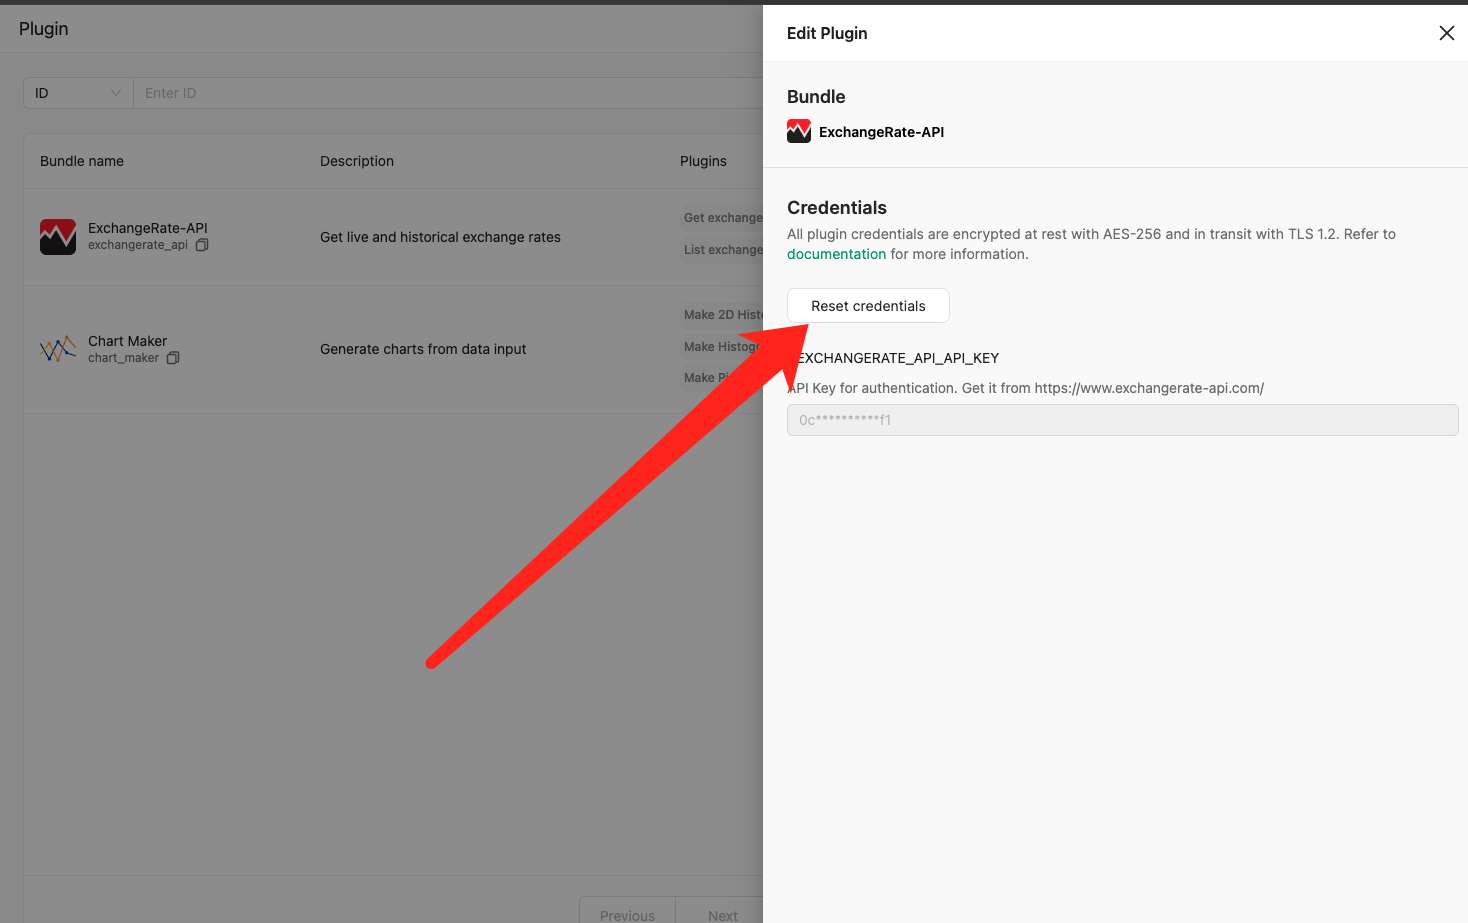Click the masked API key field
Screen dimensions: 1468x923
pyautogui.click(x=1122, y=420)
